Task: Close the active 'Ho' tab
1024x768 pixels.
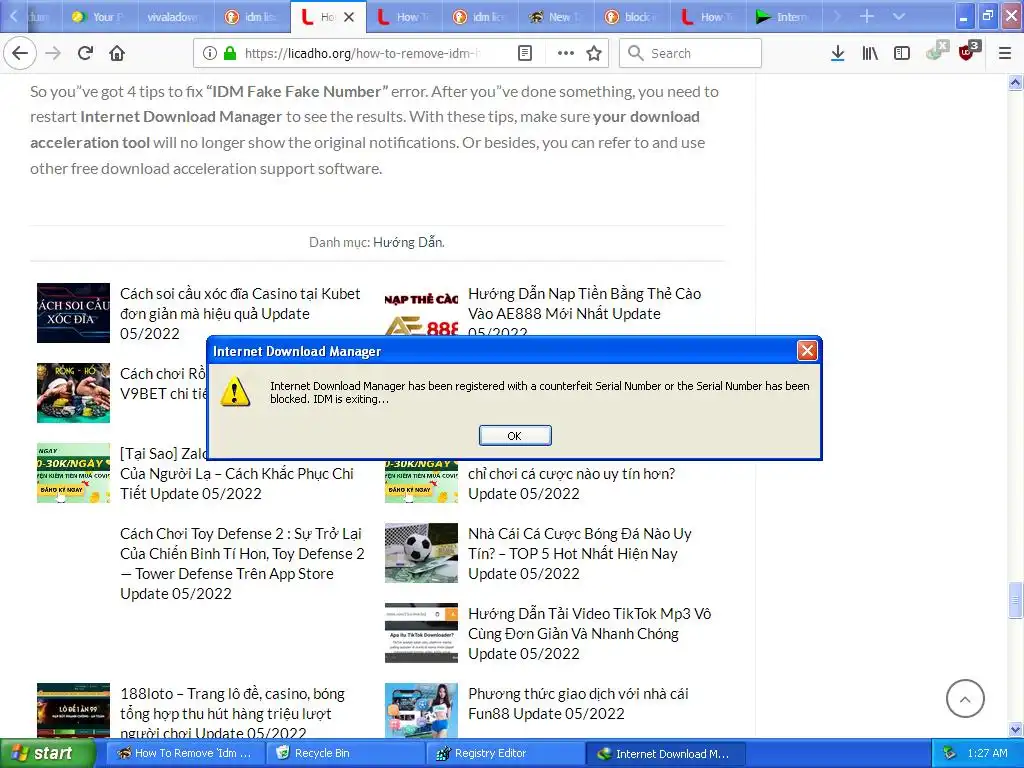Action: pos(349,17)
